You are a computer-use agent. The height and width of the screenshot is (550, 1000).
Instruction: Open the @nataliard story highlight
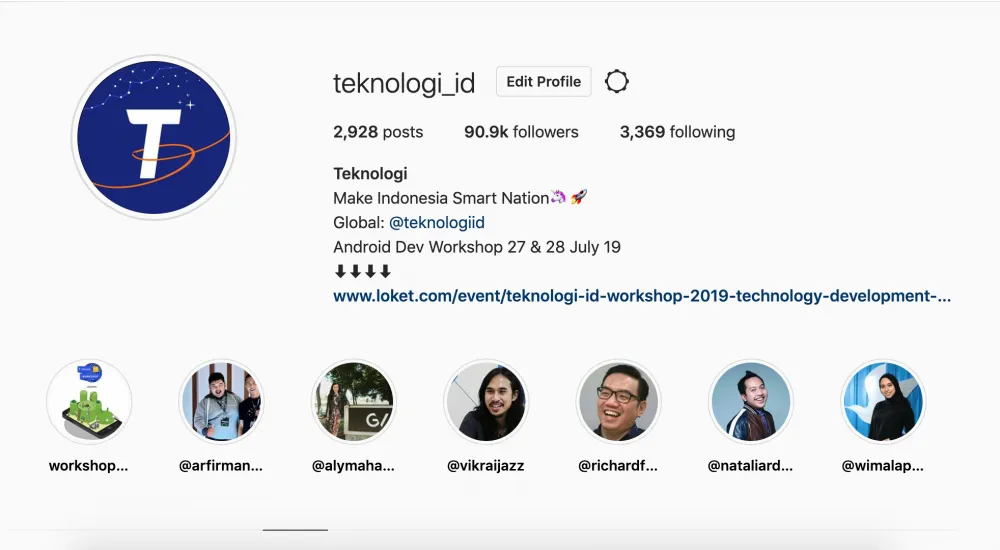pos(751,401)
